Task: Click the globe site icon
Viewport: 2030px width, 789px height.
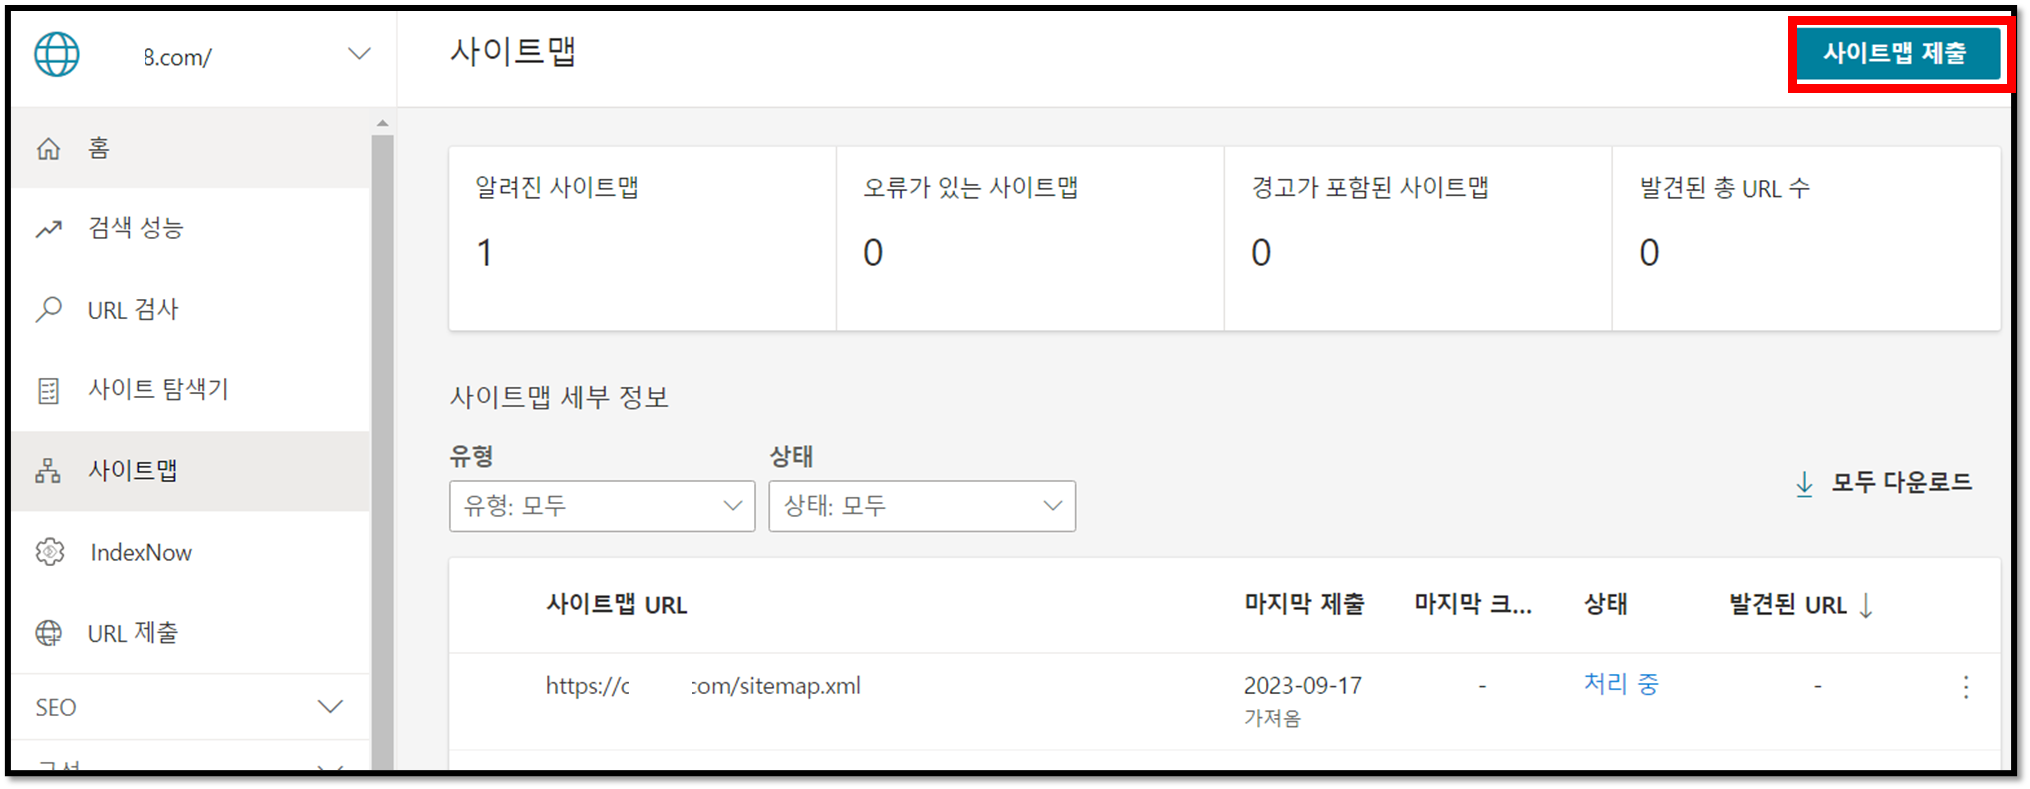Action: [x=57, y=54]
